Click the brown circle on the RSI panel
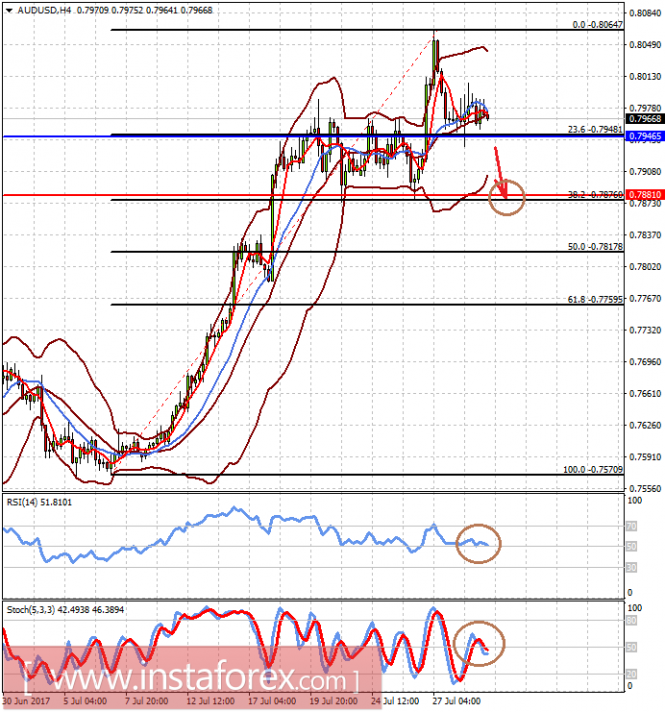Image resolution: width=665 pixels, height=712 pixels. tap(479, 543)
